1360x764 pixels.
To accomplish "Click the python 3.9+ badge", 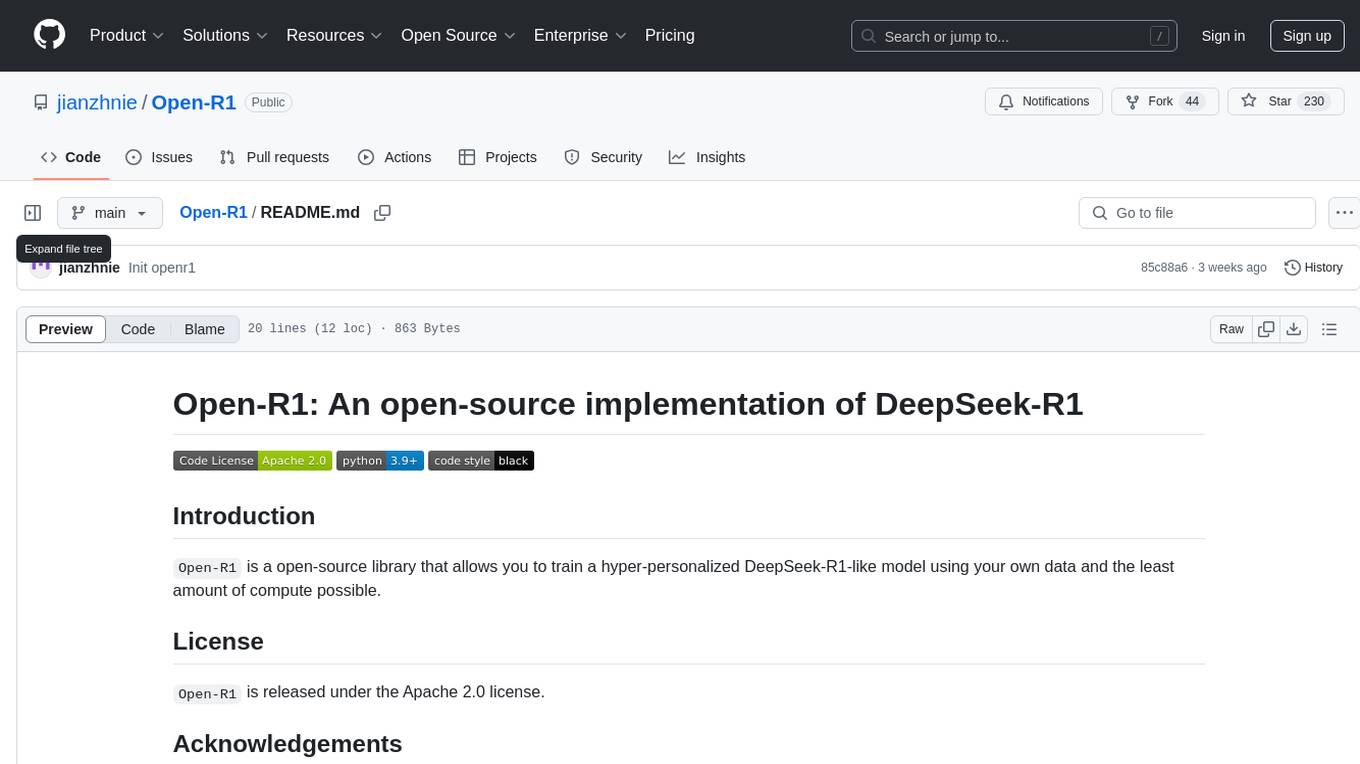I will [380, 461].
